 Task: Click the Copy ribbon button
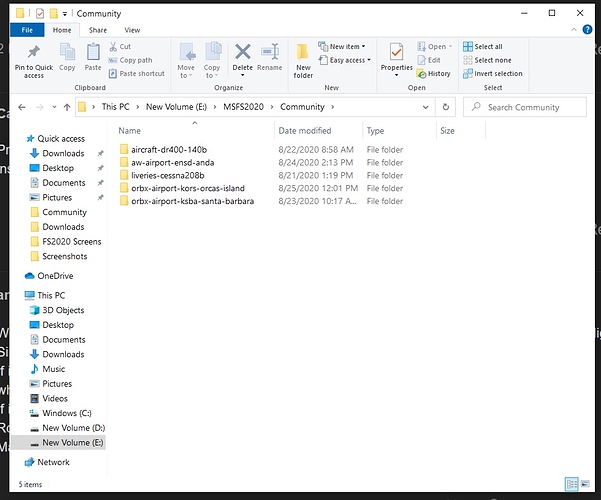67,57
